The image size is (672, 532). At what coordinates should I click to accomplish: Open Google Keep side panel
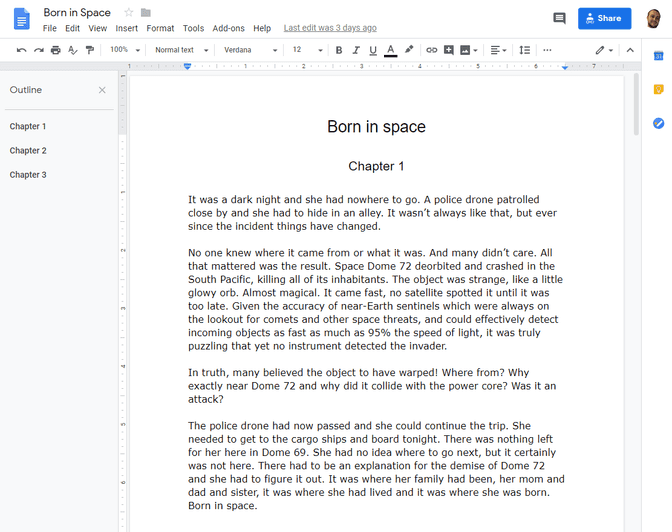click(658, 89)
